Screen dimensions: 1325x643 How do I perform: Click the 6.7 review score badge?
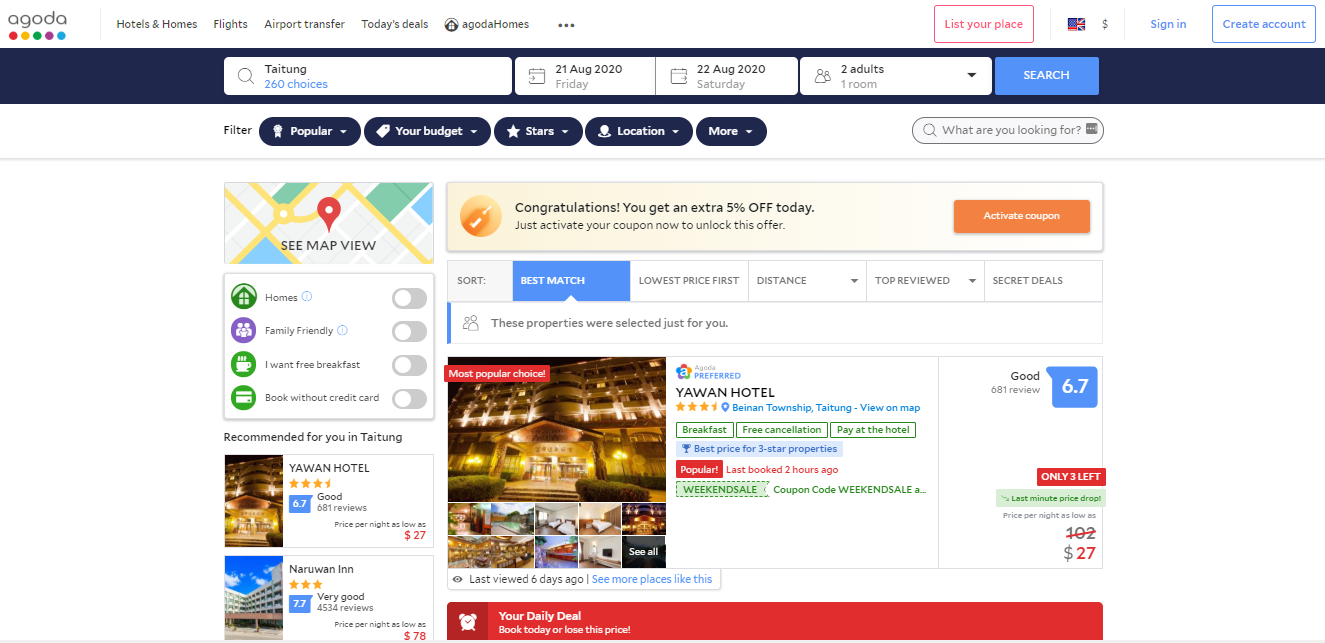(x=1074, y=386)
